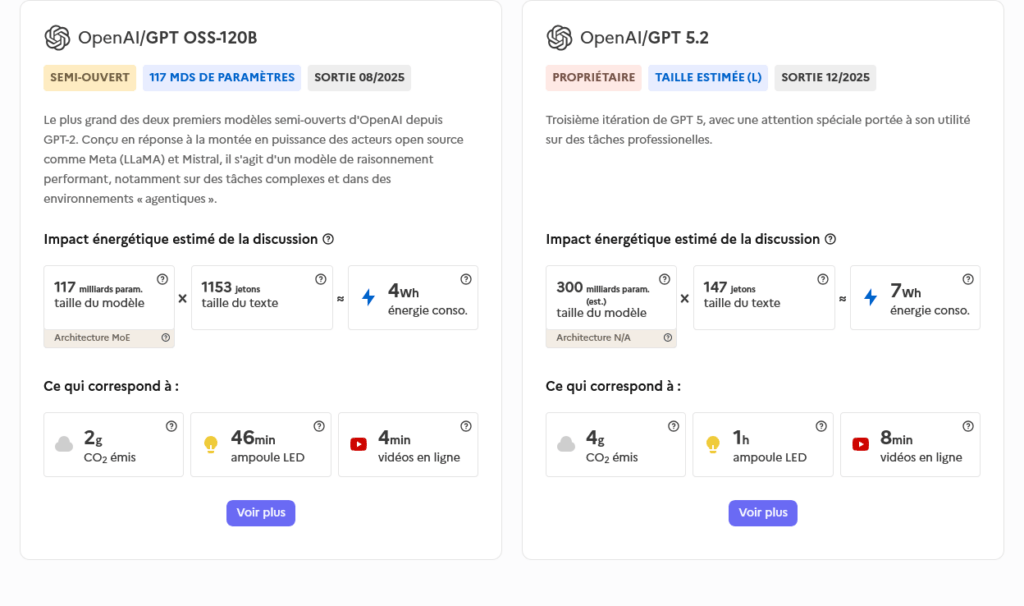Click cloud icon next to 4 g CO₂
This screenshot has width=1024, height=606.
[x=566, y=444]
